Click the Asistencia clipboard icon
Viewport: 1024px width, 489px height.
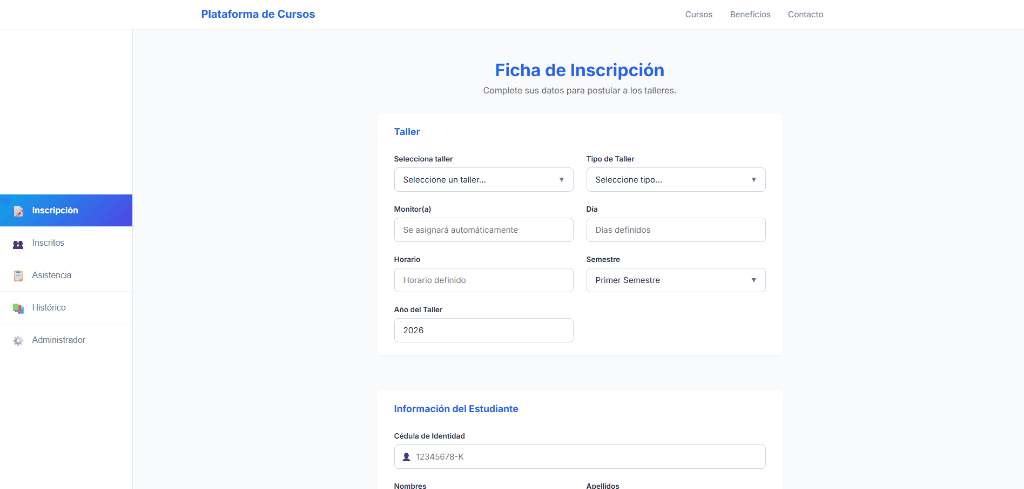tap(18, 276)
